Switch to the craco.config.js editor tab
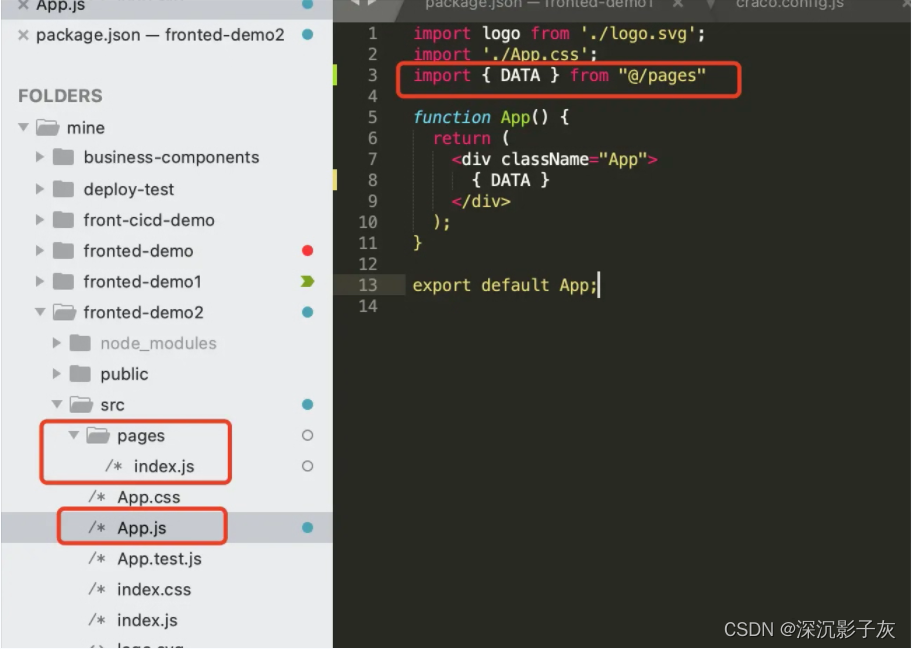 point(789,5)
